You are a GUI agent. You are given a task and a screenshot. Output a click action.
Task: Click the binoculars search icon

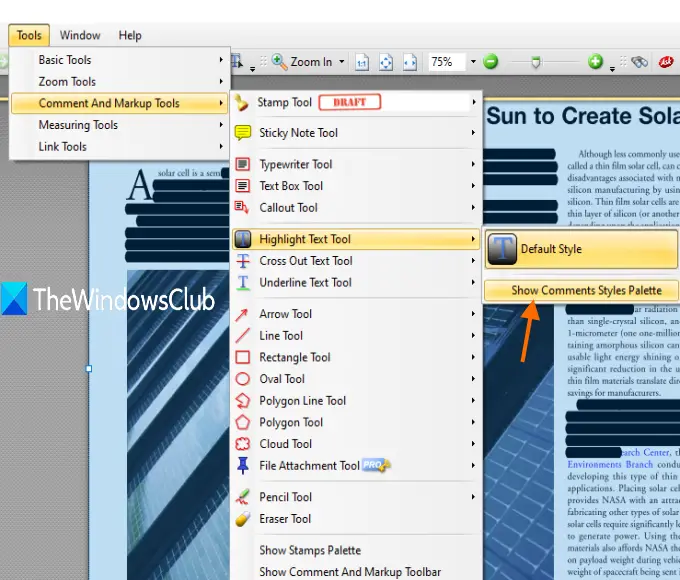point(639,62)
